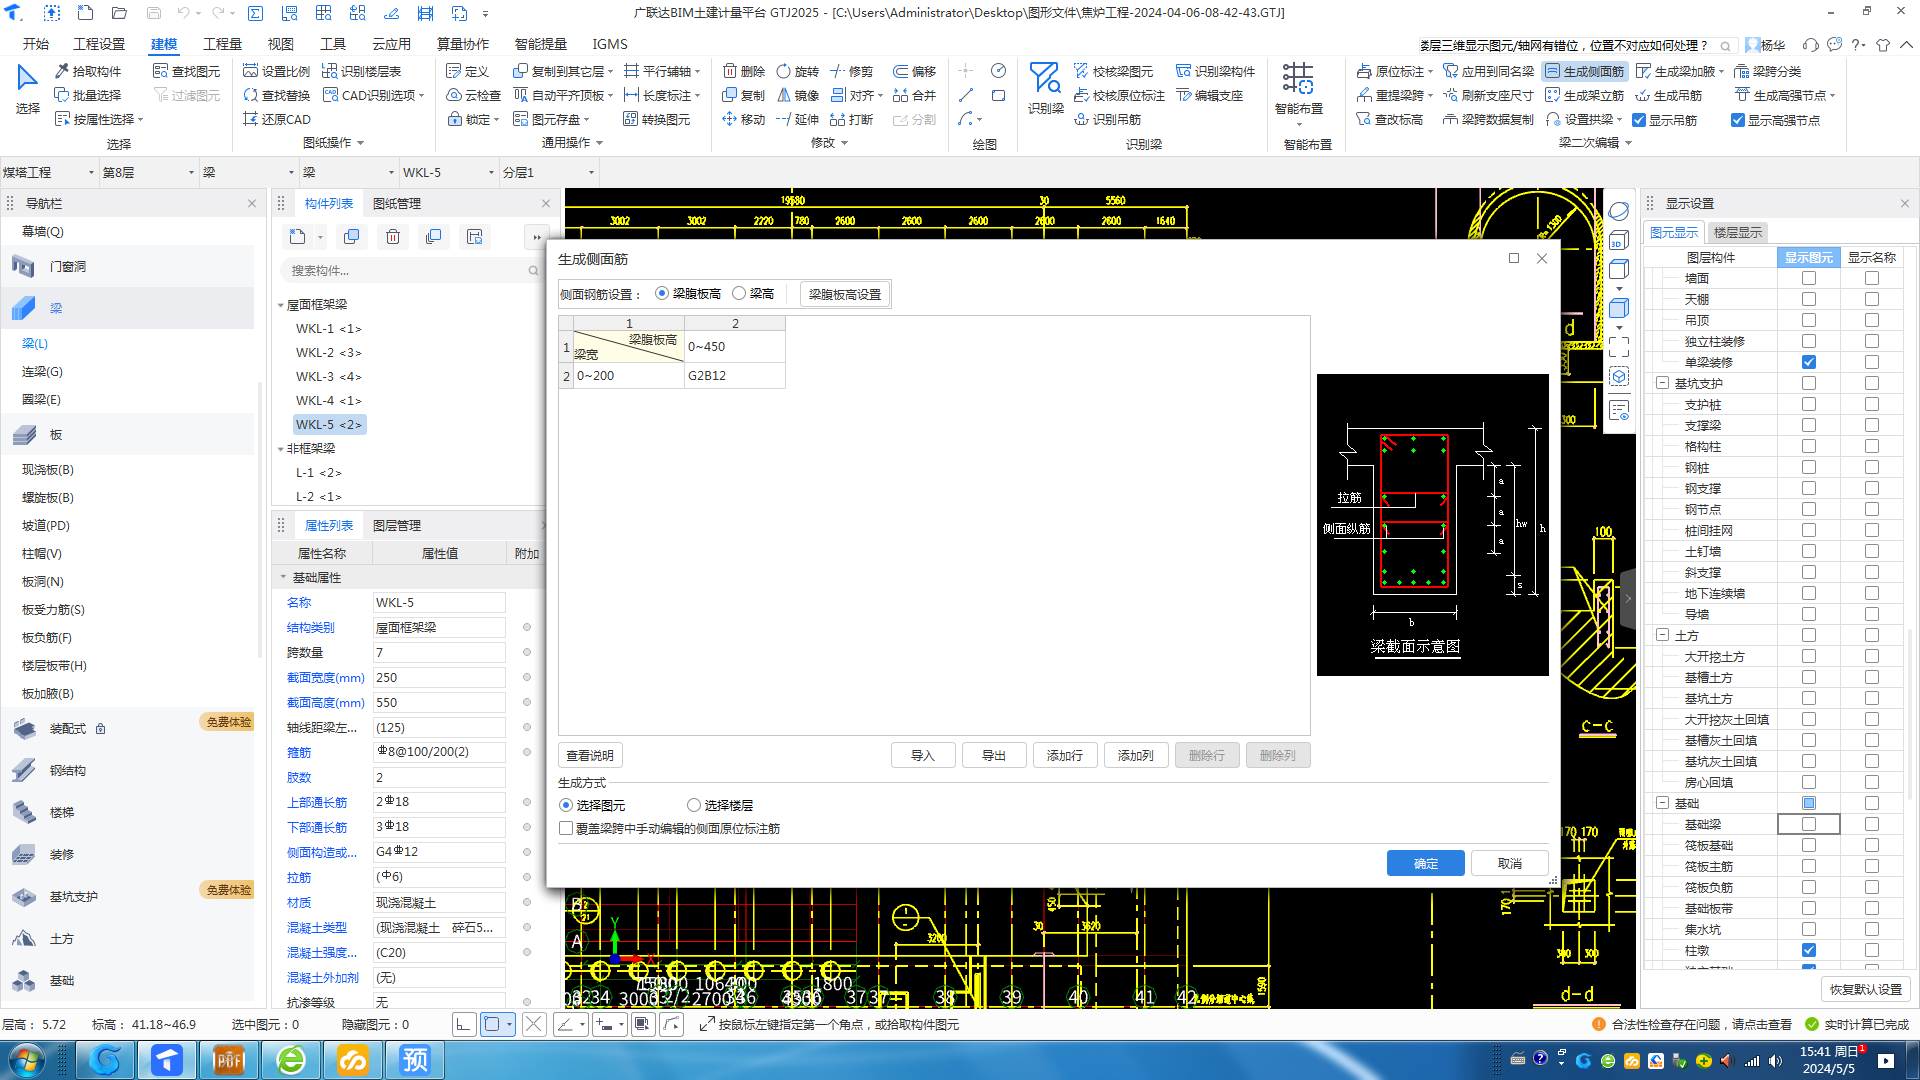Image resolution: width=1920 pixels, height=1080 pixels.
Task: Click the 确定 button in dialog
Action: [1426, 864]
